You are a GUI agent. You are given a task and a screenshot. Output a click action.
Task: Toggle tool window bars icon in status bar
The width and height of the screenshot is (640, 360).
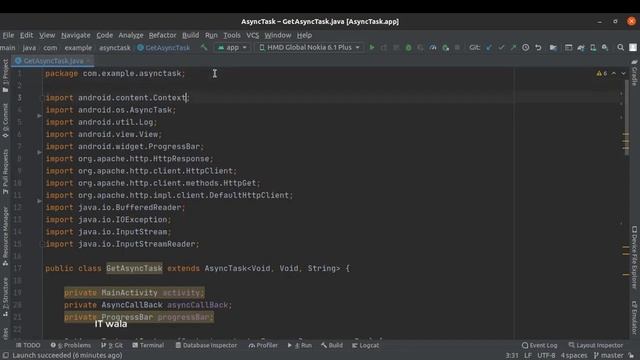(5, 356)
